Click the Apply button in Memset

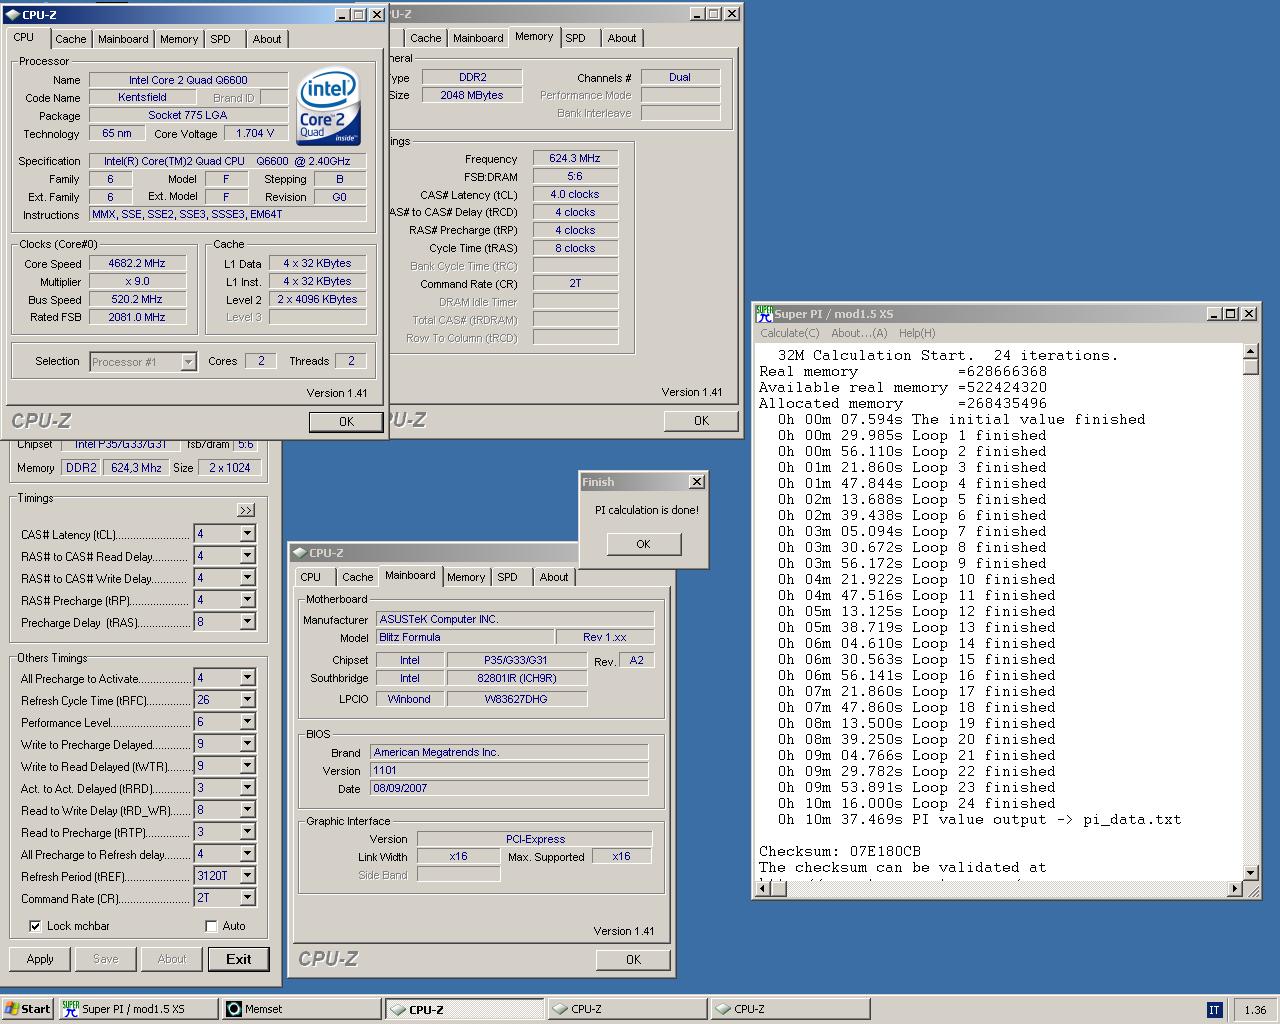click(x=40, y=959)
